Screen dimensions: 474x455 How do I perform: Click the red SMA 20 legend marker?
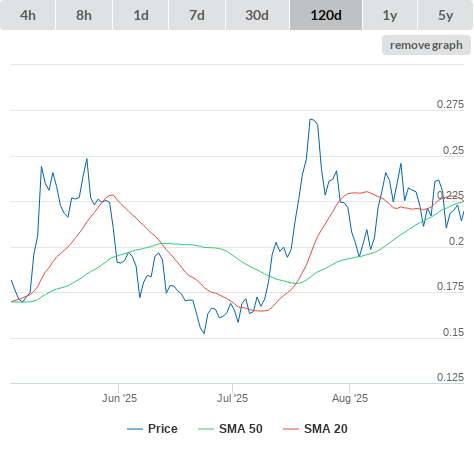pyautogui.click(x=291, y=429)
